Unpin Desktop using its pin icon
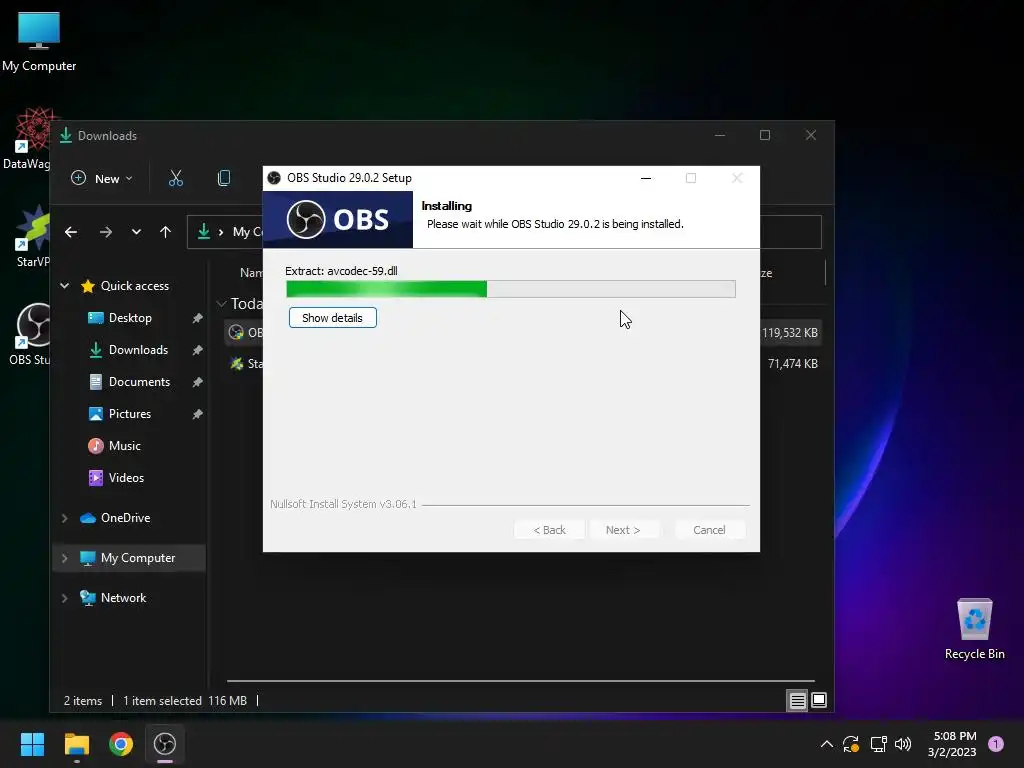The height and width of the screenshot is (768, 1024). click(197, 318)
